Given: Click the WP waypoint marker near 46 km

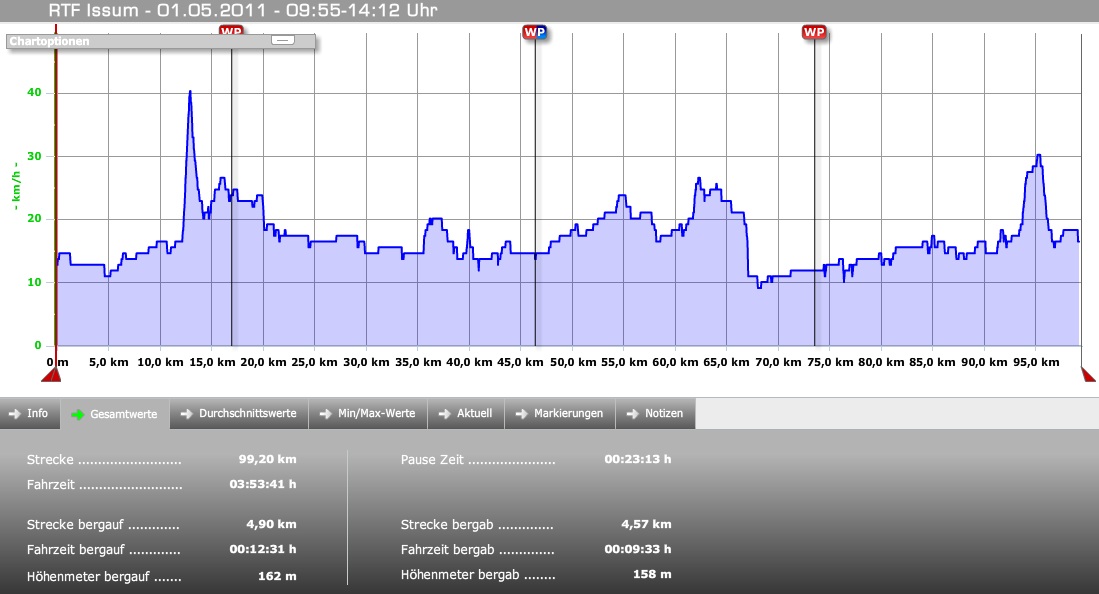Looking at the screenshot, I should pos(535,32).
